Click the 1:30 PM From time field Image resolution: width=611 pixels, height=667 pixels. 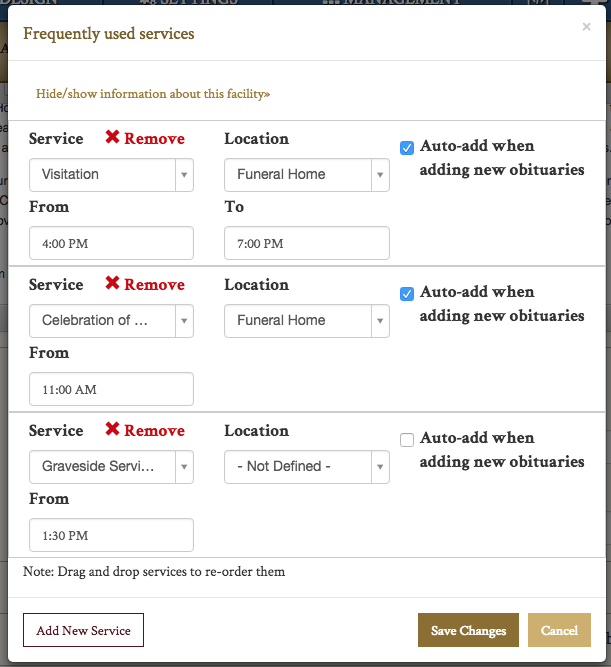(x=111, y=535)
